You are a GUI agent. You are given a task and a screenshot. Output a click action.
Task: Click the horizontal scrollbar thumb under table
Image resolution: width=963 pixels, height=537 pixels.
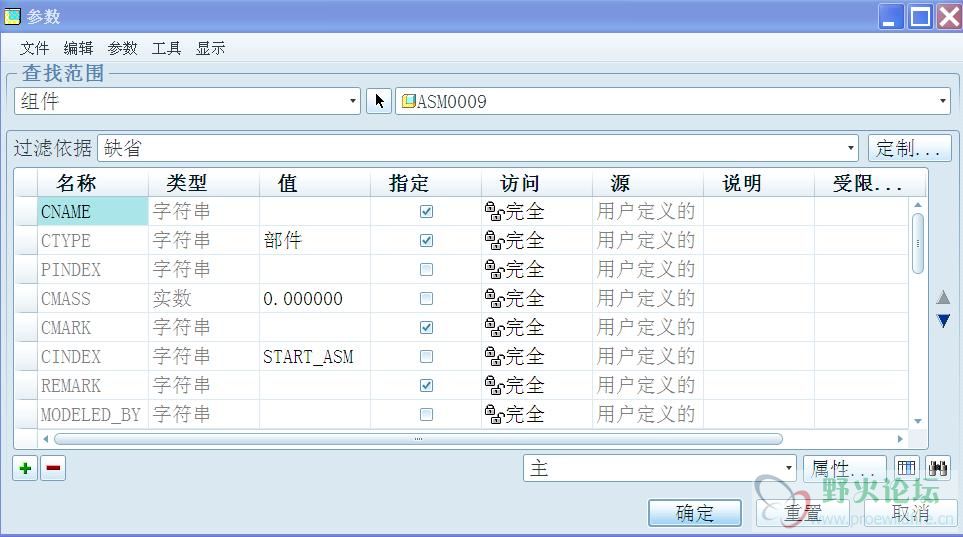coord(418,439)
